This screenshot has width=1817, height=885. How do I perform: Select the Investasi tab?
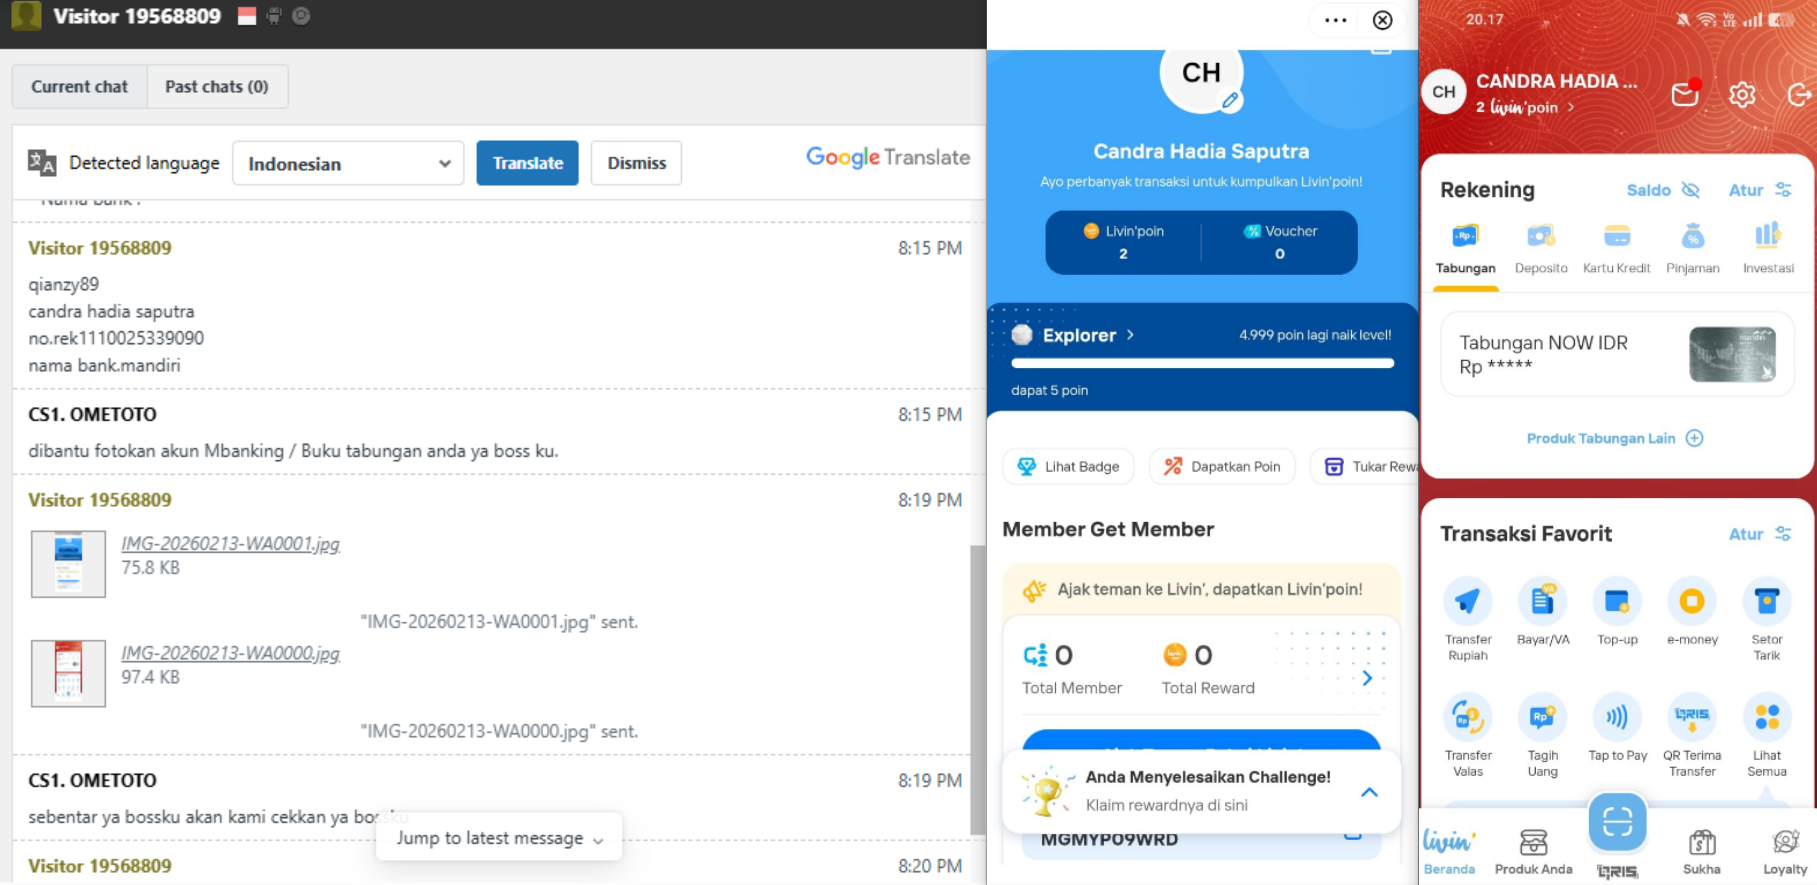pyautogui.click(x=1768, y=250)
